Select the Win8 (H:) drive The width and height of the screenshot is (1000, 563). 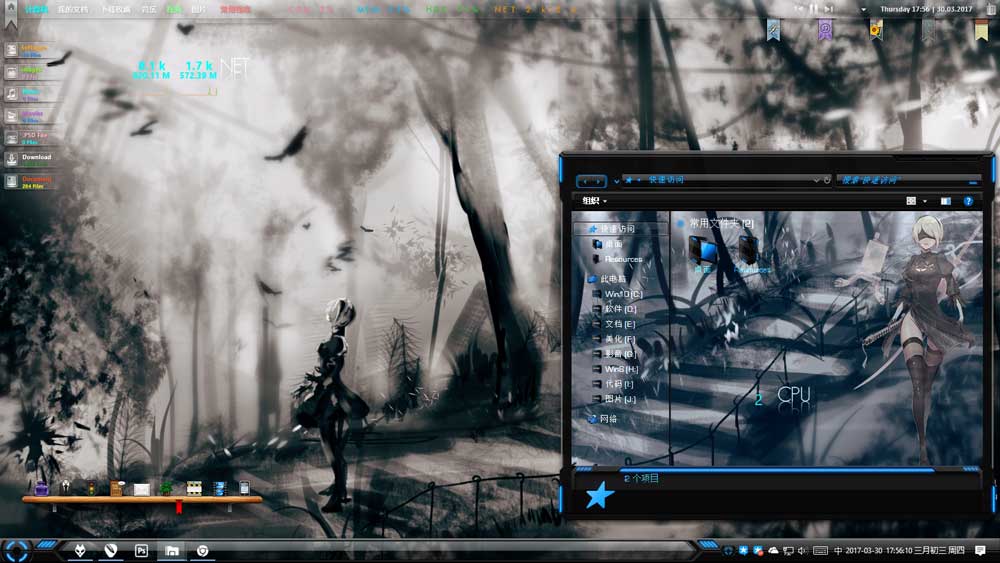pyautogui.click(x=615, y=369)
